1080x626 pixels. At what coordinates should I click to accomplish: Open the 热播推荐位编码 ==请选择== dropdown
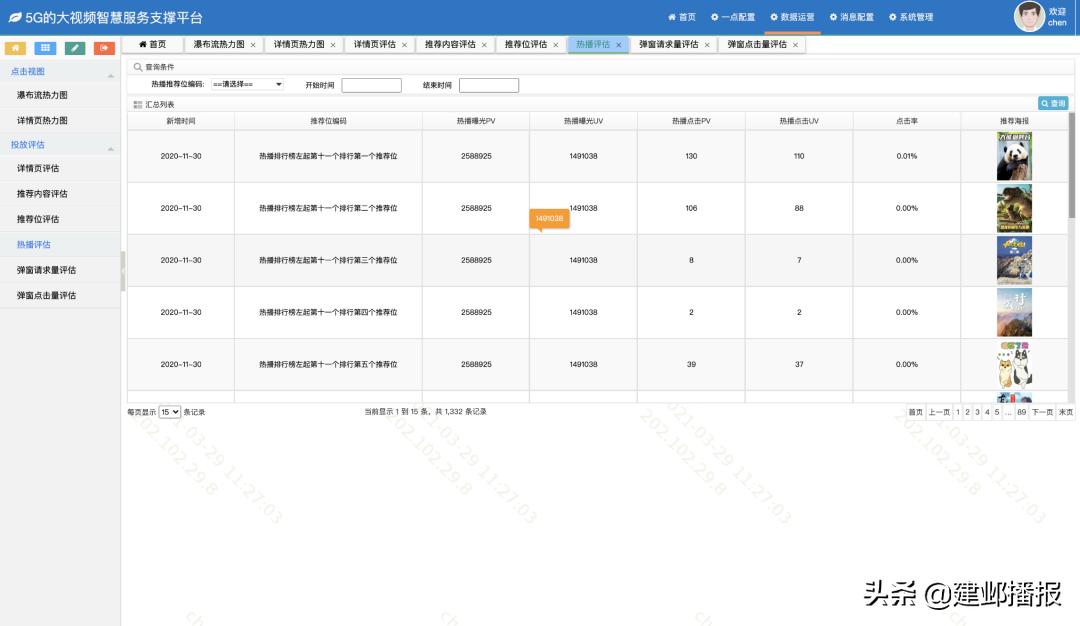[249, 84]
